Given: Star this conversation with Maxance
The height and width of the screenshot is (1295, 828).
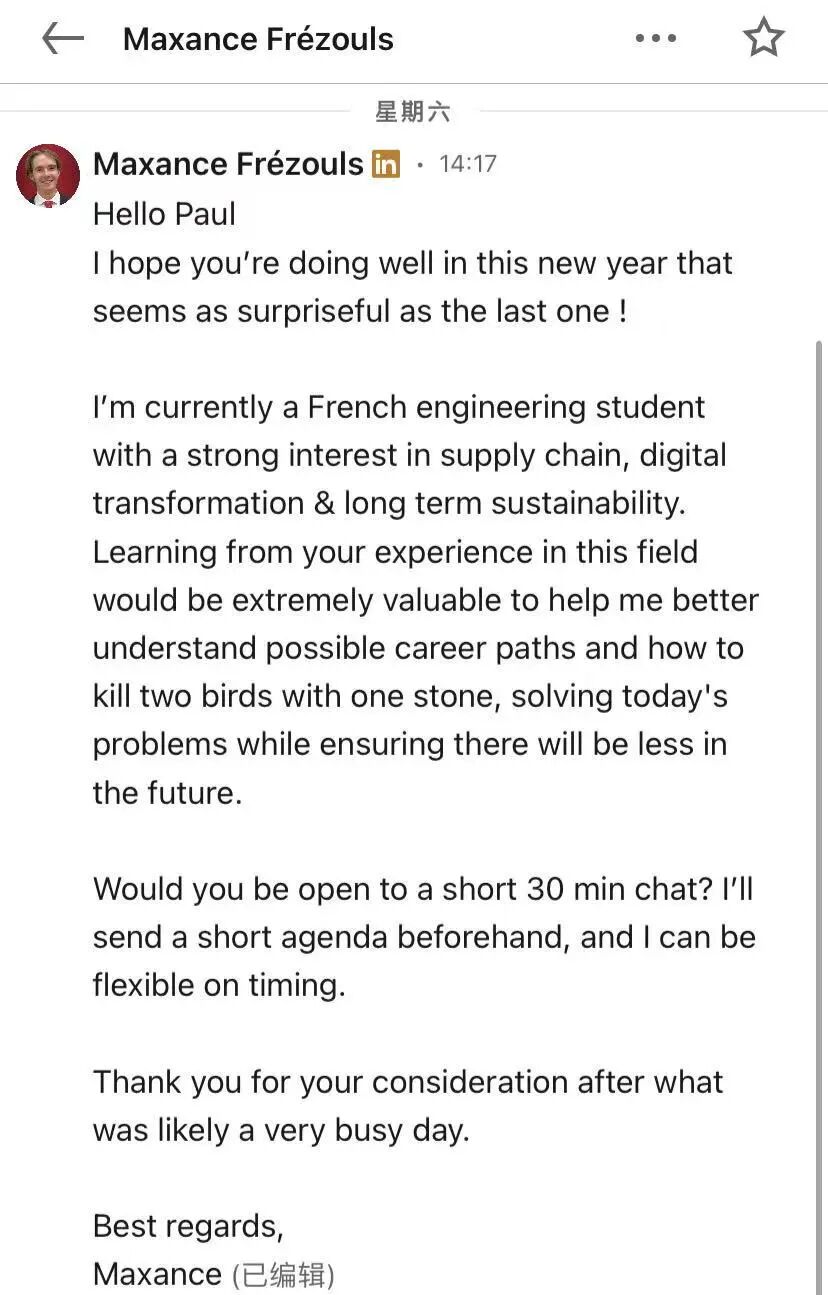Looking at the screenshot, I should (x=764, y=39).
